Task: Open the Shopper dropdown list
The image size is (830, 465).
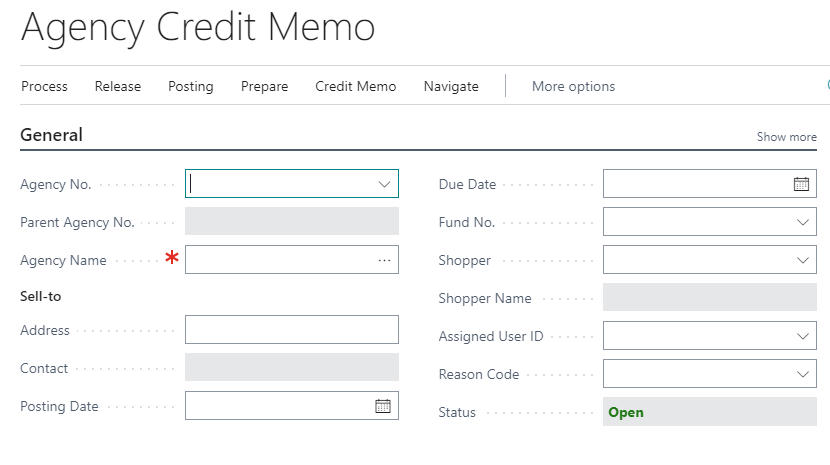Action: pyautogui.click(x=802, y=260)
